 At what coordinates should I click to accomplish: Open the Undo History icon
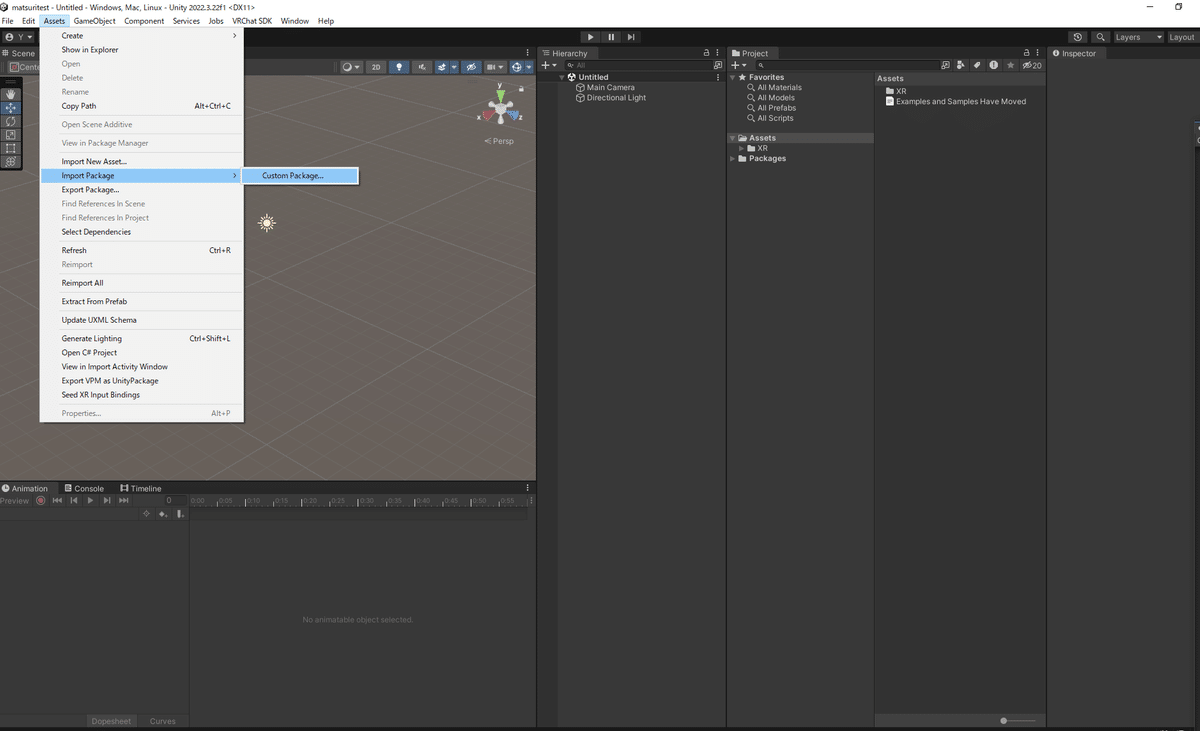tap(1077, 37)
